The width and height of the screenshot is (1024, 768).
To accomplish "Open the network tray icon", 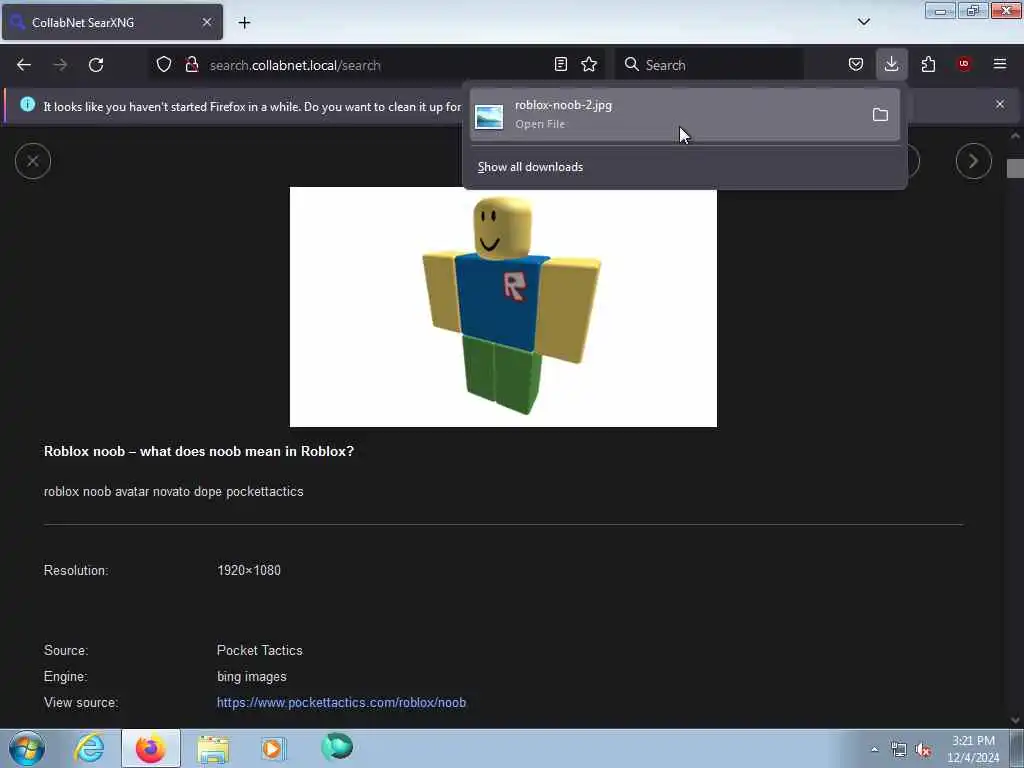I will tap(899, 750).
